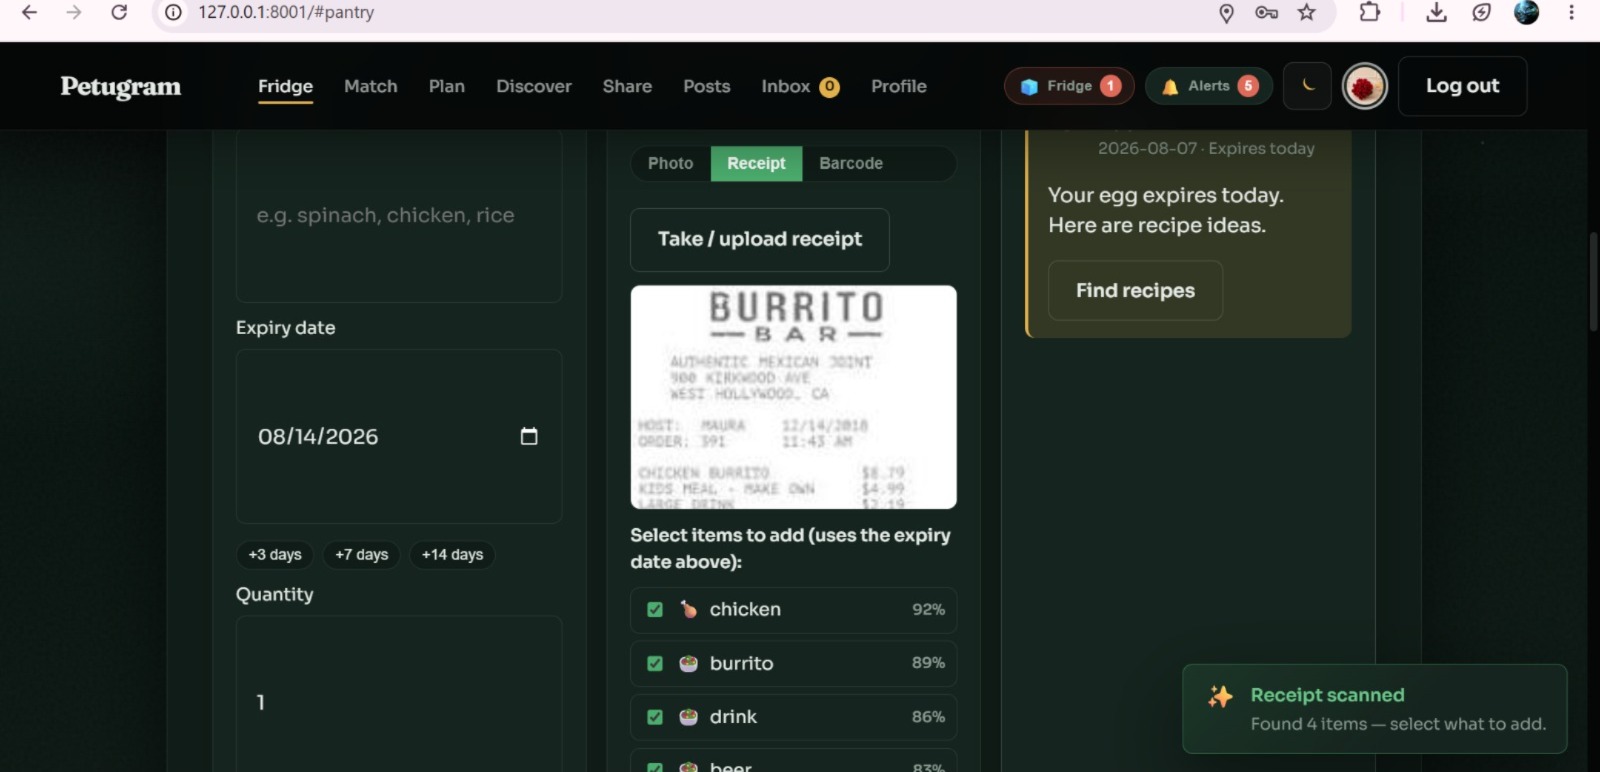Click the user avatar in the app header

click(1365, 87)
